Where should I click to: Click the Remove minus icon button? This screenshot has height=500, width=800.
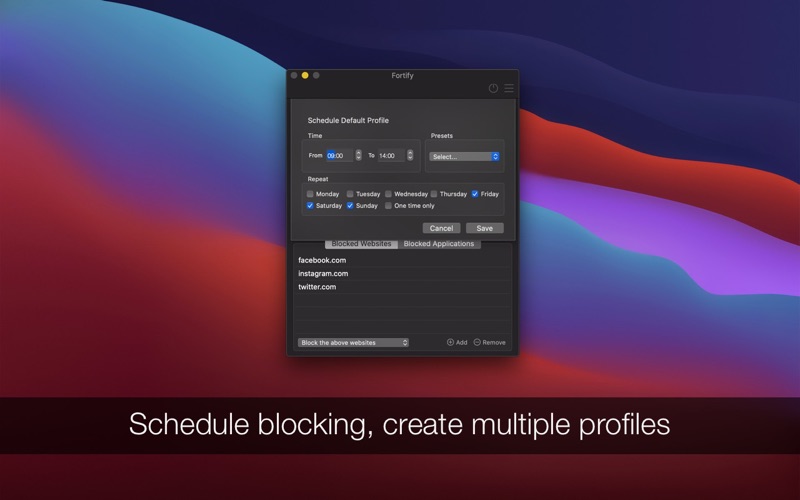coord(489,342)
